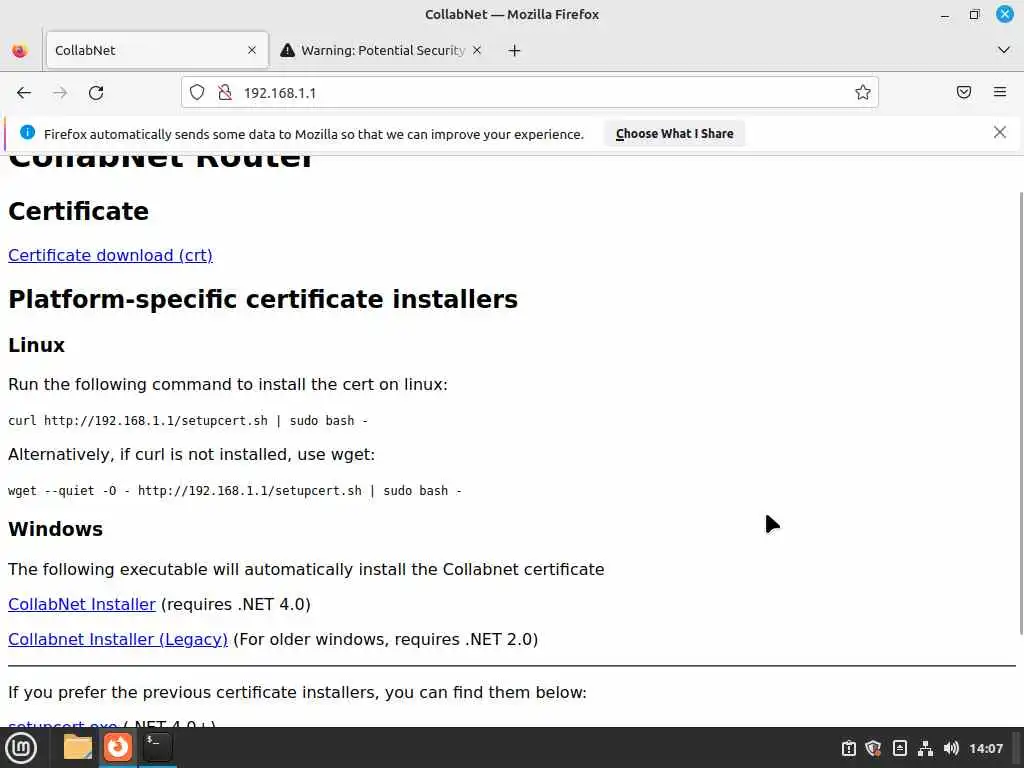1024x768 pixels.
Task: Click the volume speaker tray icon
Action: [x=951, y=748]
